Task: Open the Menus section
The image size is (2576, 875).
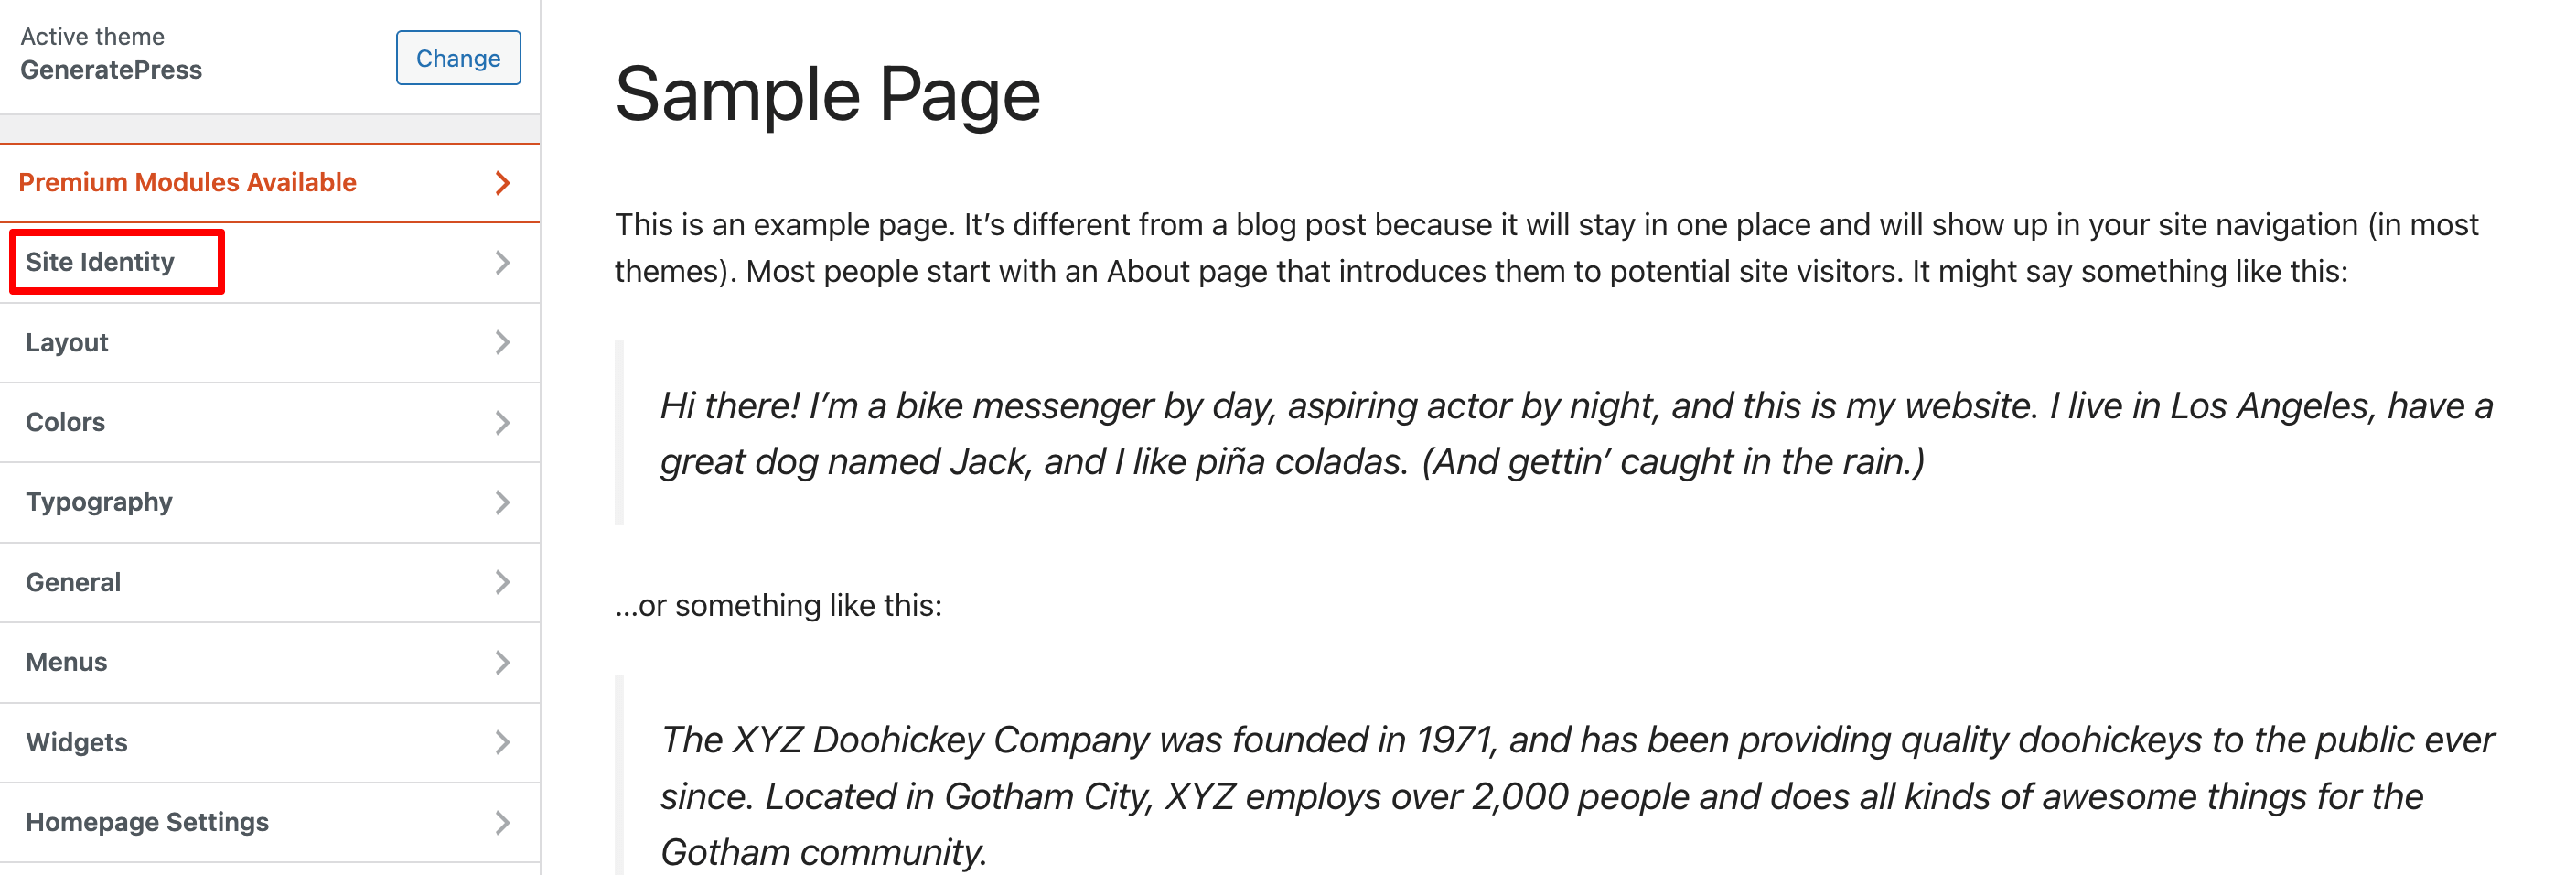Action: point(270,662)
